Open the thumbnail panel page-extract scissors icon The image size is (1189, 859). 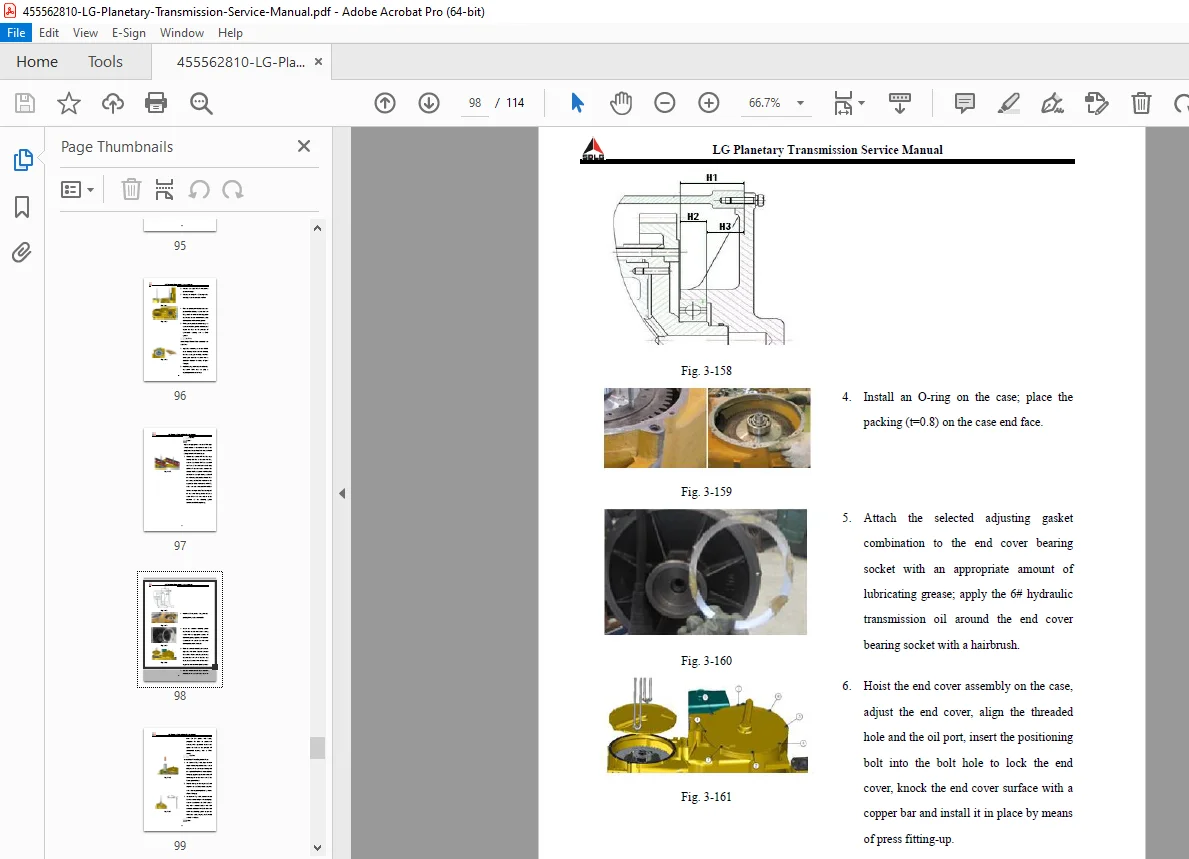tap(164, 190)
